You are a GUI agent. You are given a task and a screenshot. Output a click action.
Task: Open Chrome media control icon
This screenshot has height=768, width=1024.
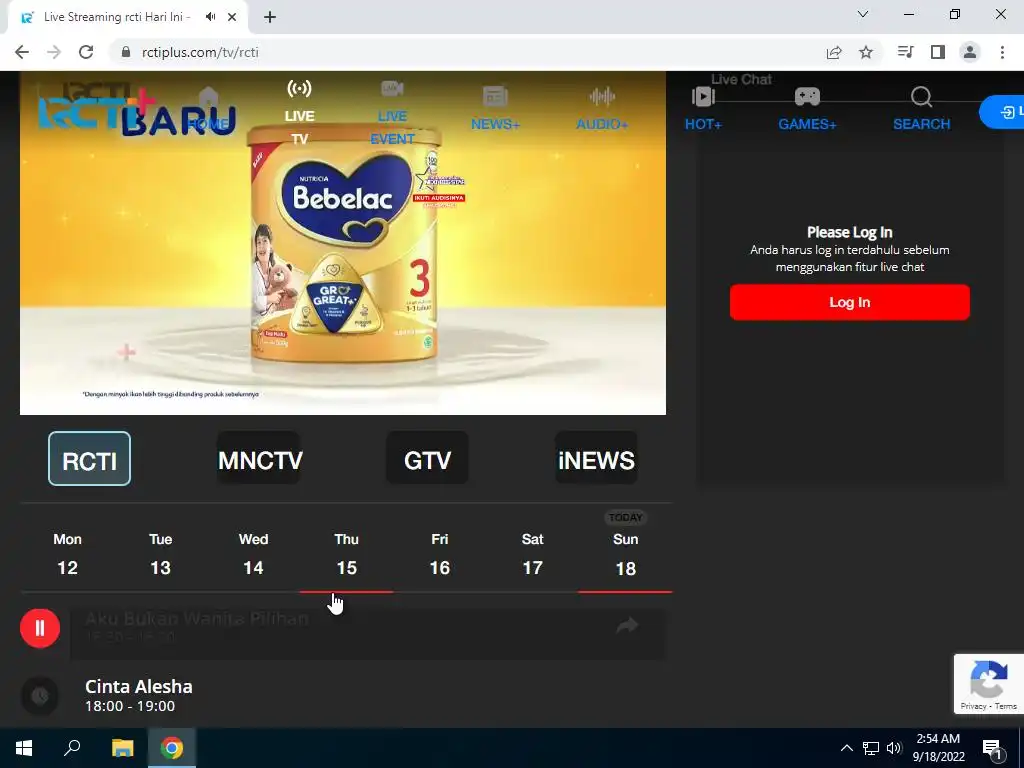[x=905, y=52]
